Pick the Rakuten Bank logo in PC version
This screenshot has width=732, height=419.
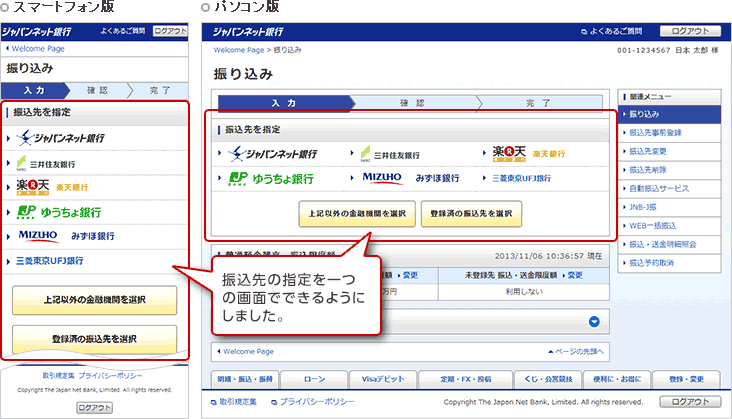pos(529,153)
